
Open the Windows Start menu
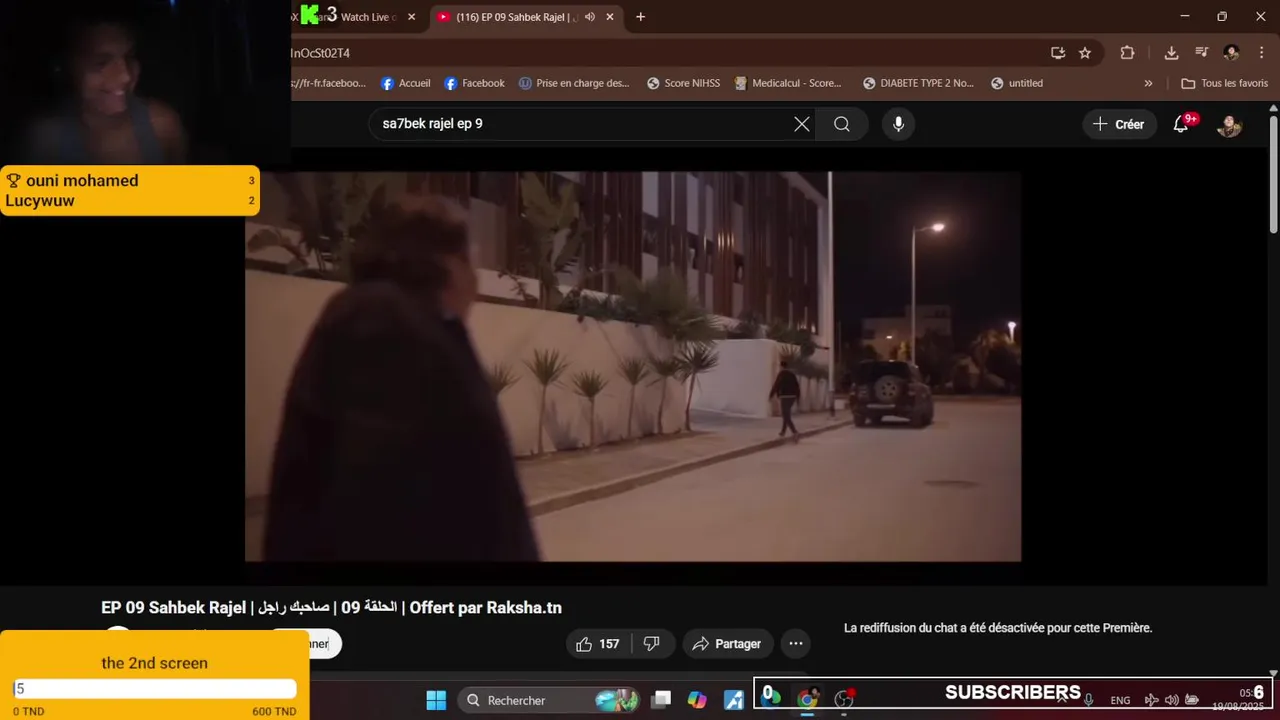pos(436,700)
